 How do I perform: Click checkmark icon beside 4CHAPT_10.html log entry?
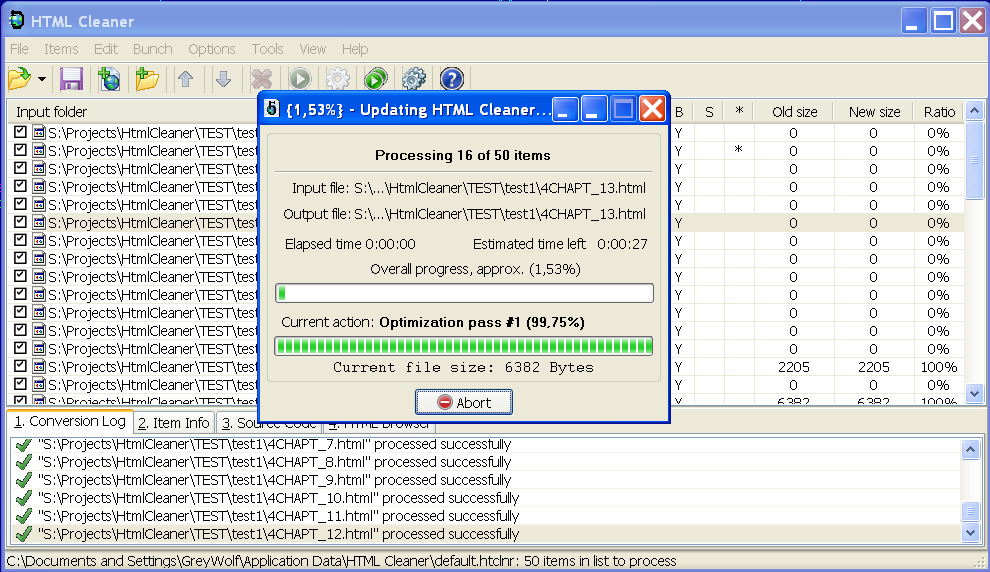[24, 498]
